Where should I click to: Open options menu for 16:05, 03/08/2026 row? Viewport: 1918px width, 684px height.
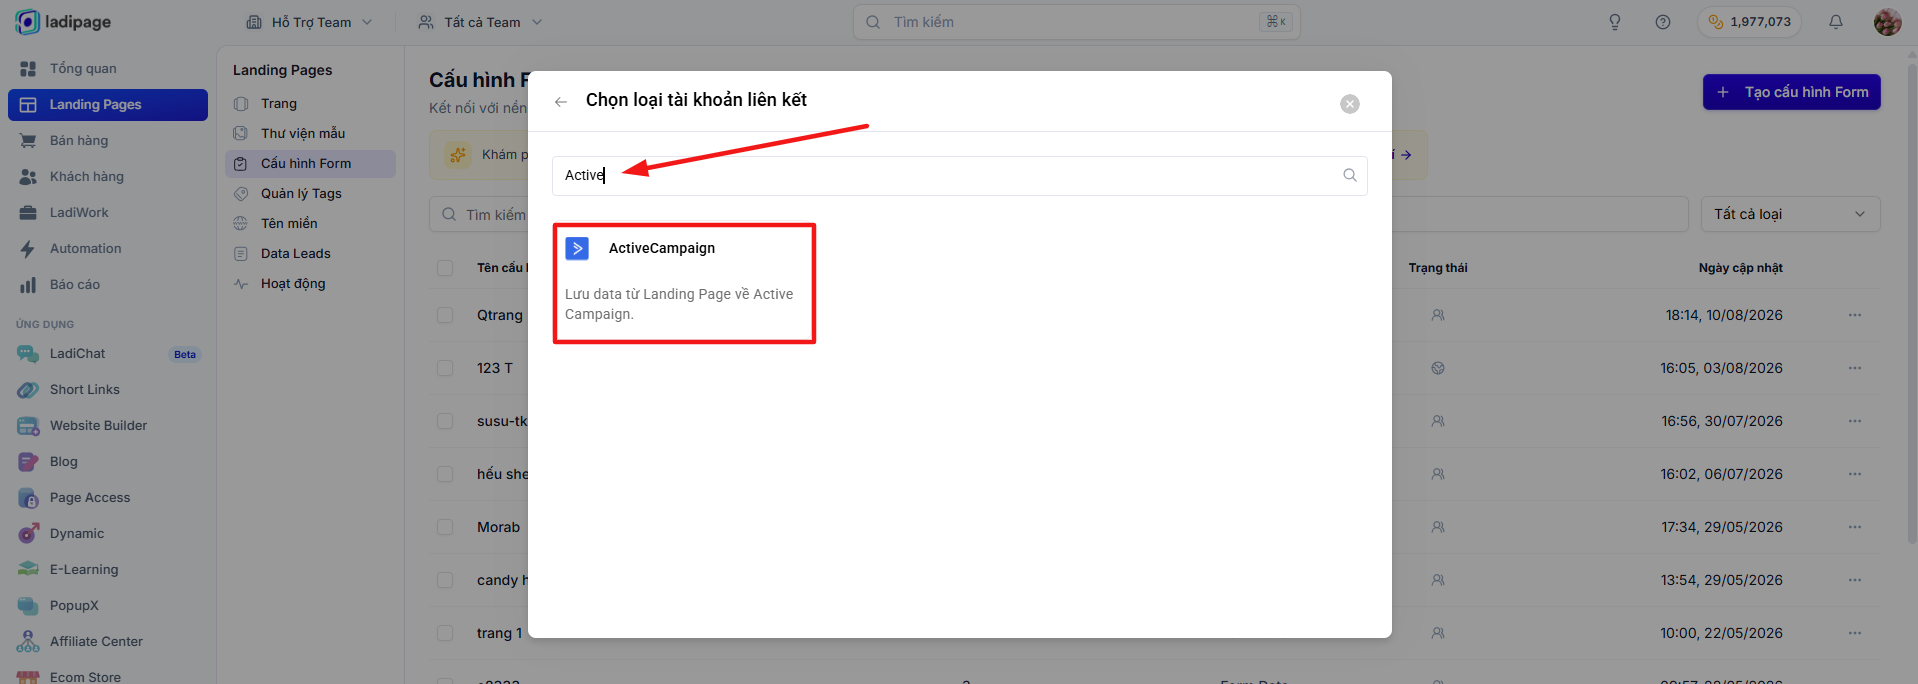(x=1855, y=368)
